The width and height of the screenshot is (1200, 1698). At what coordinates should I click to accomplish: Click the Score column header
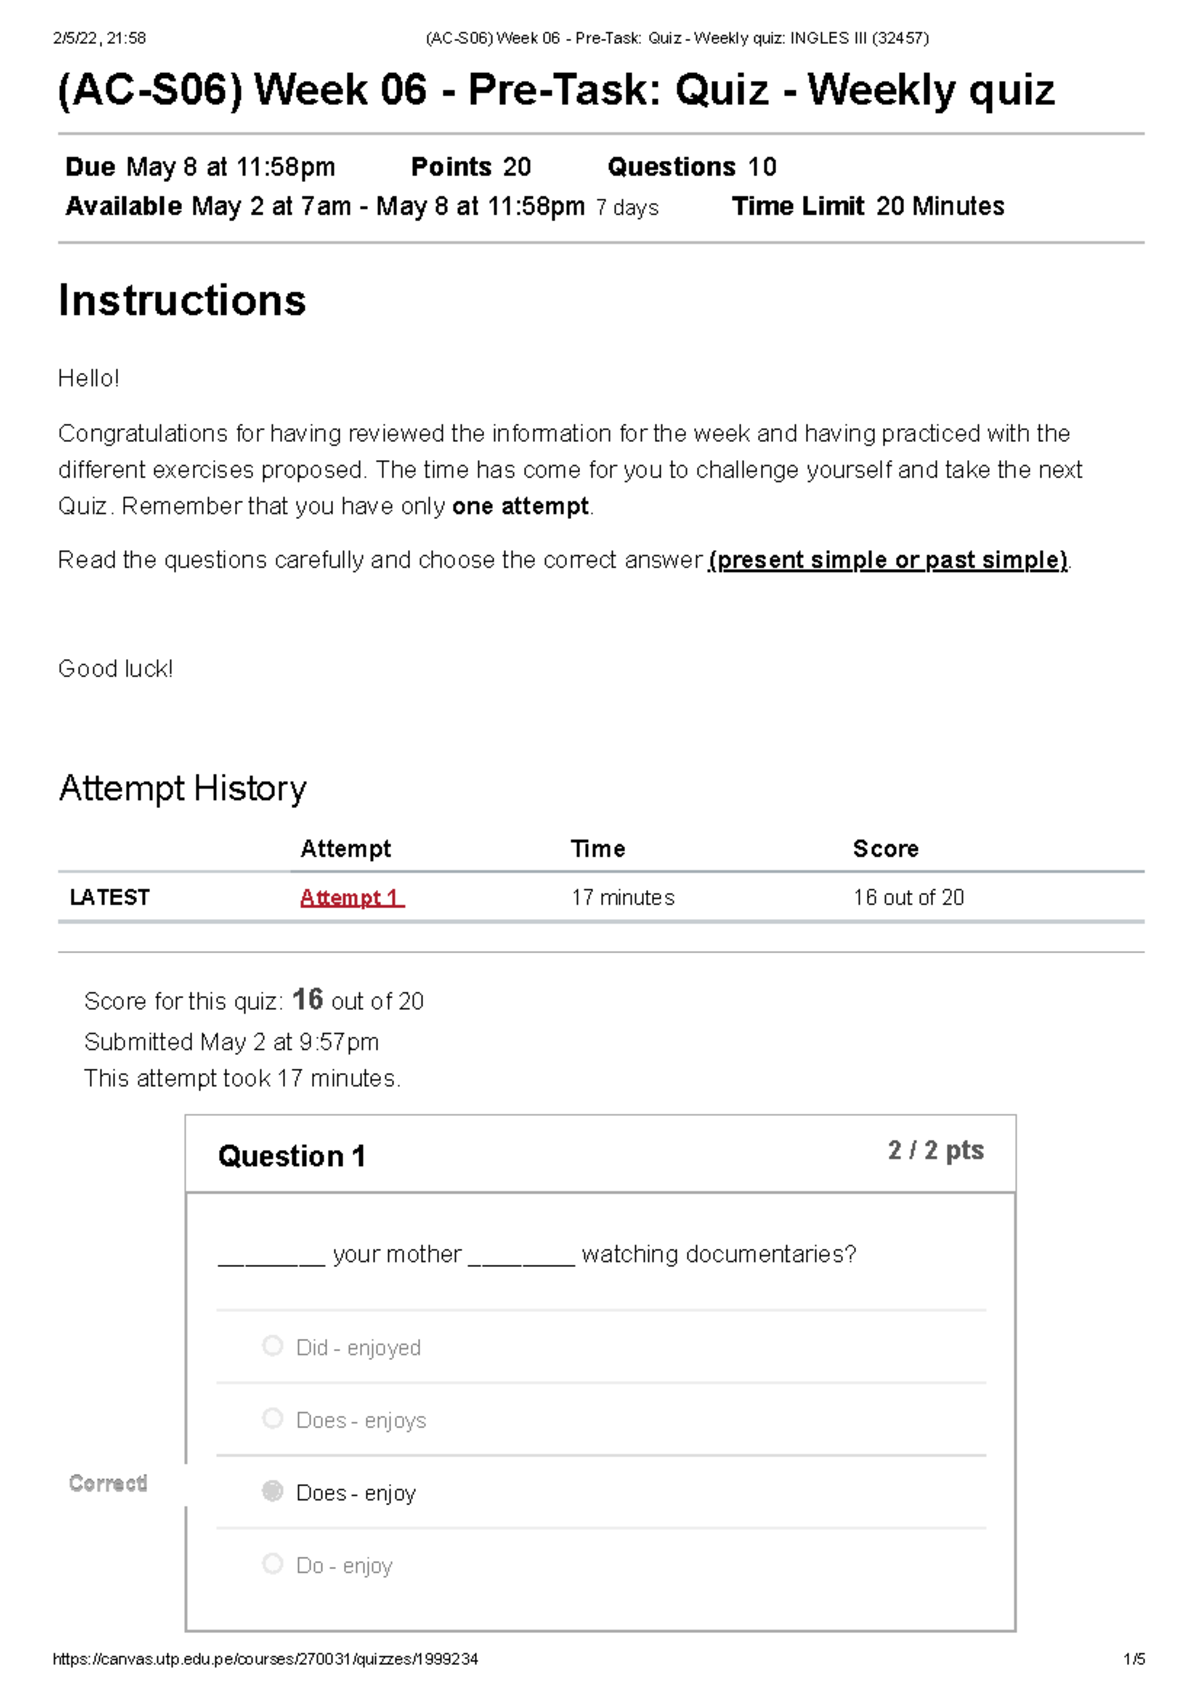pyautogui.click(x=886, y=849)
